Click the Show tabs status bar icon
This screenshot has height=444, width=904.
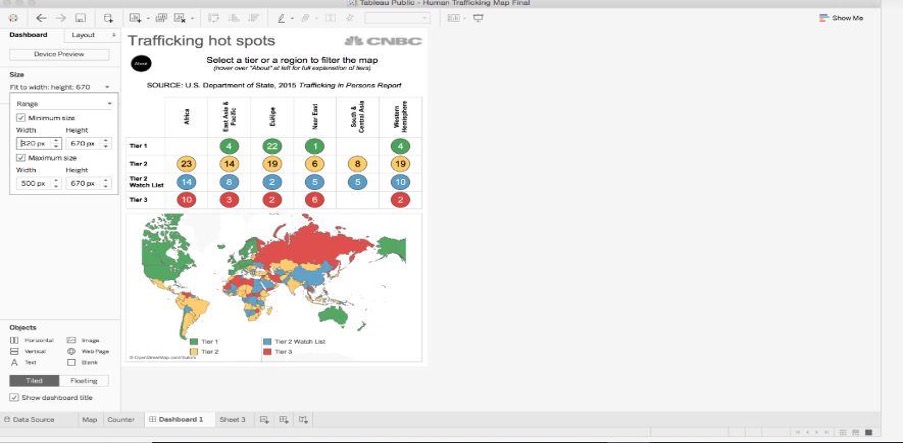pyautogui.click(x=869, y=432)
